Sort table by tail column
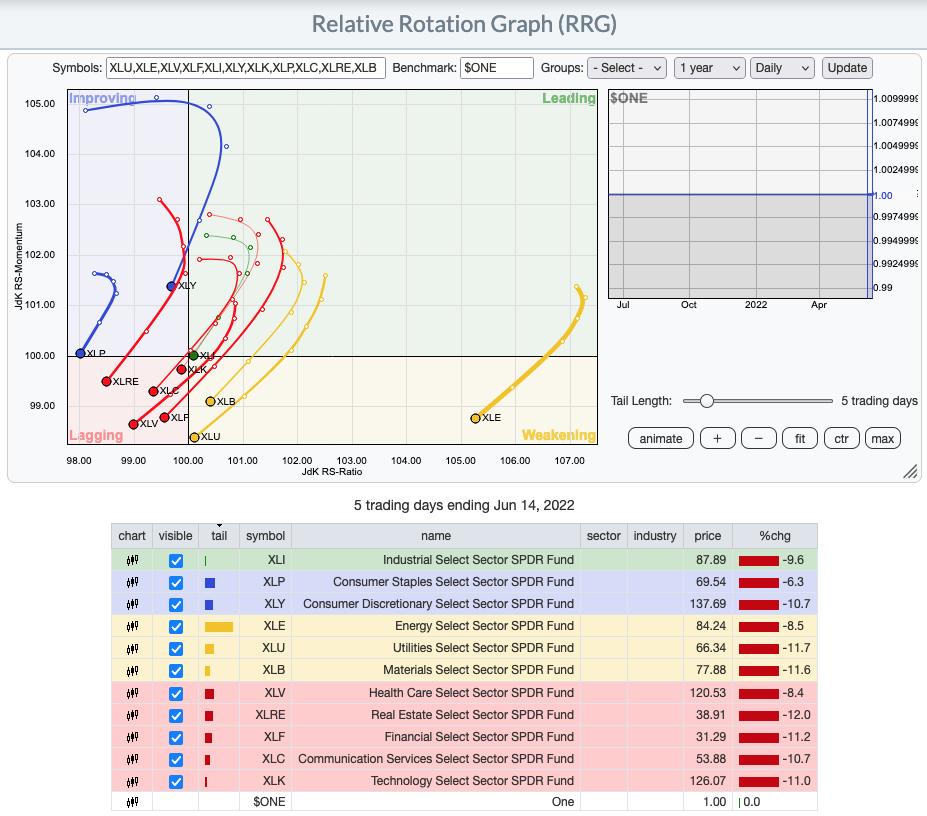927x816 pixels. coord(219,536)
